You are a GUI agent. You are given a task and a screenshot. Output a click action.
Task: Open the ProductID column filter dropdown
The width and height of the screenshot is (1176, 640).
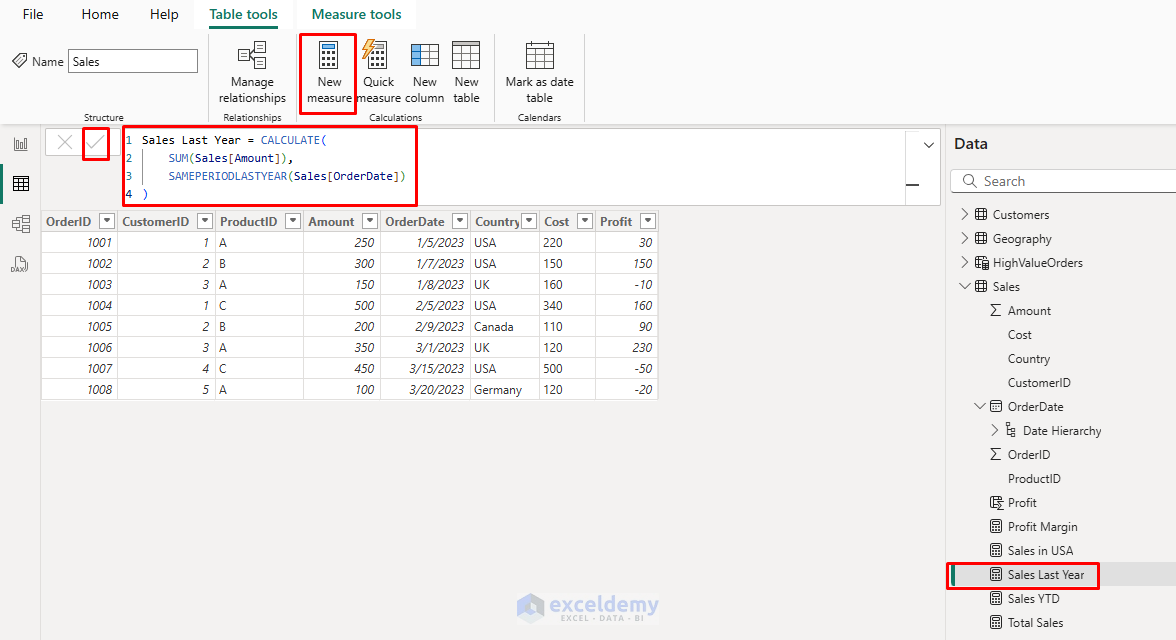point(293,221)
